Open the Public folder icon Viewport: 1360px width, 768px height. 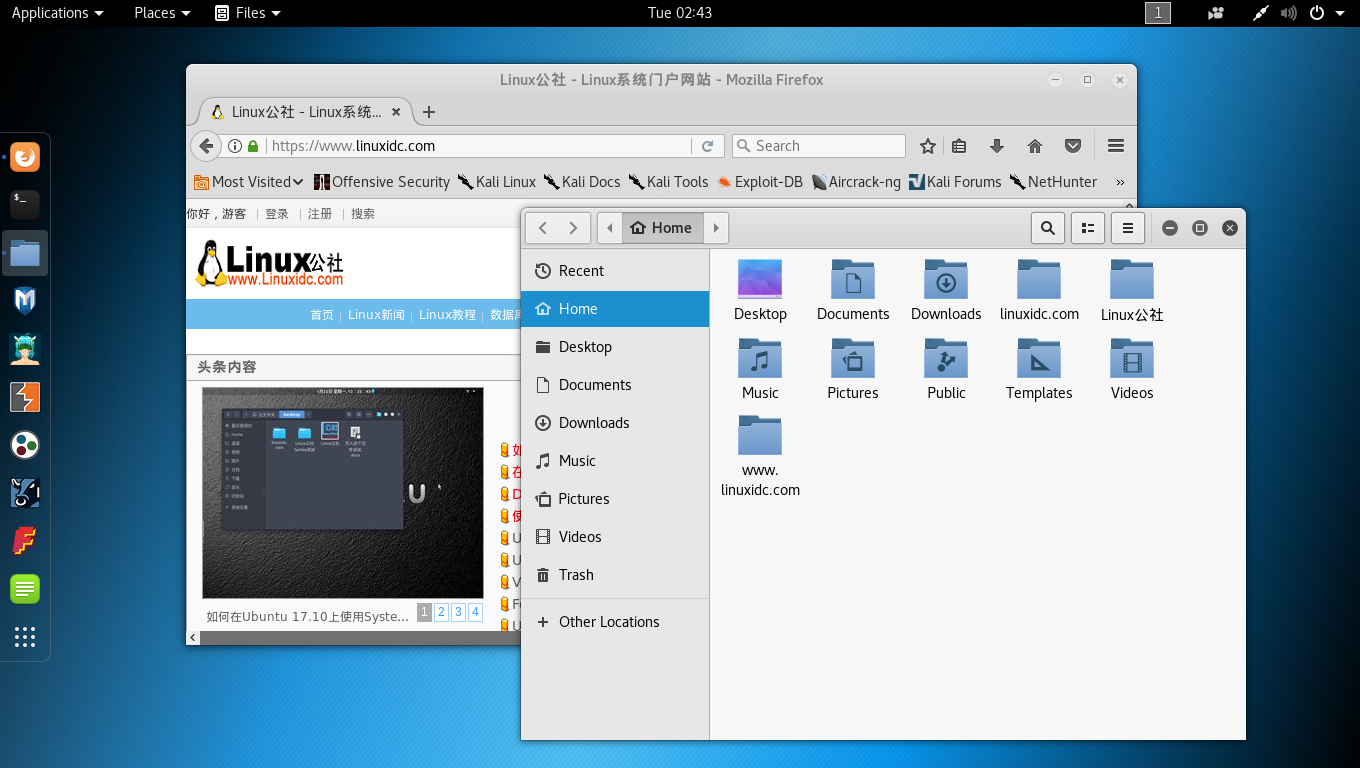[946, 358]
